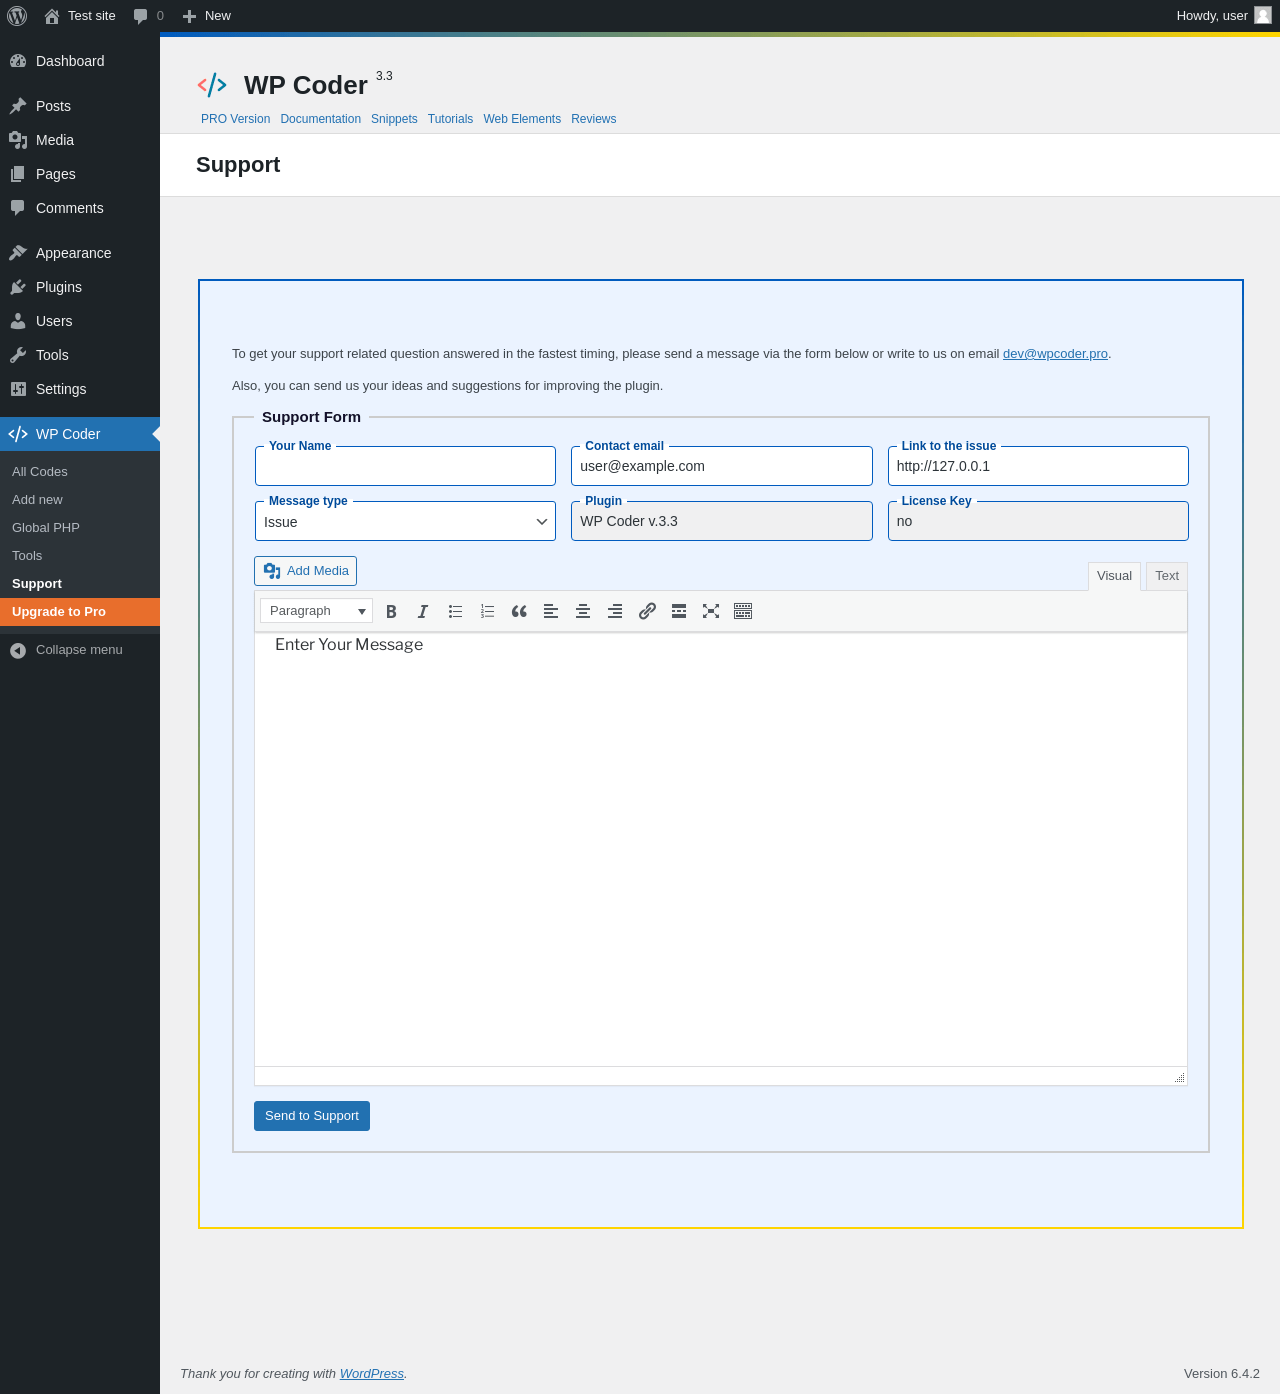Open Media library menu item
The height and width of the screenshot is (1394, 1280).
coord(80,140)
